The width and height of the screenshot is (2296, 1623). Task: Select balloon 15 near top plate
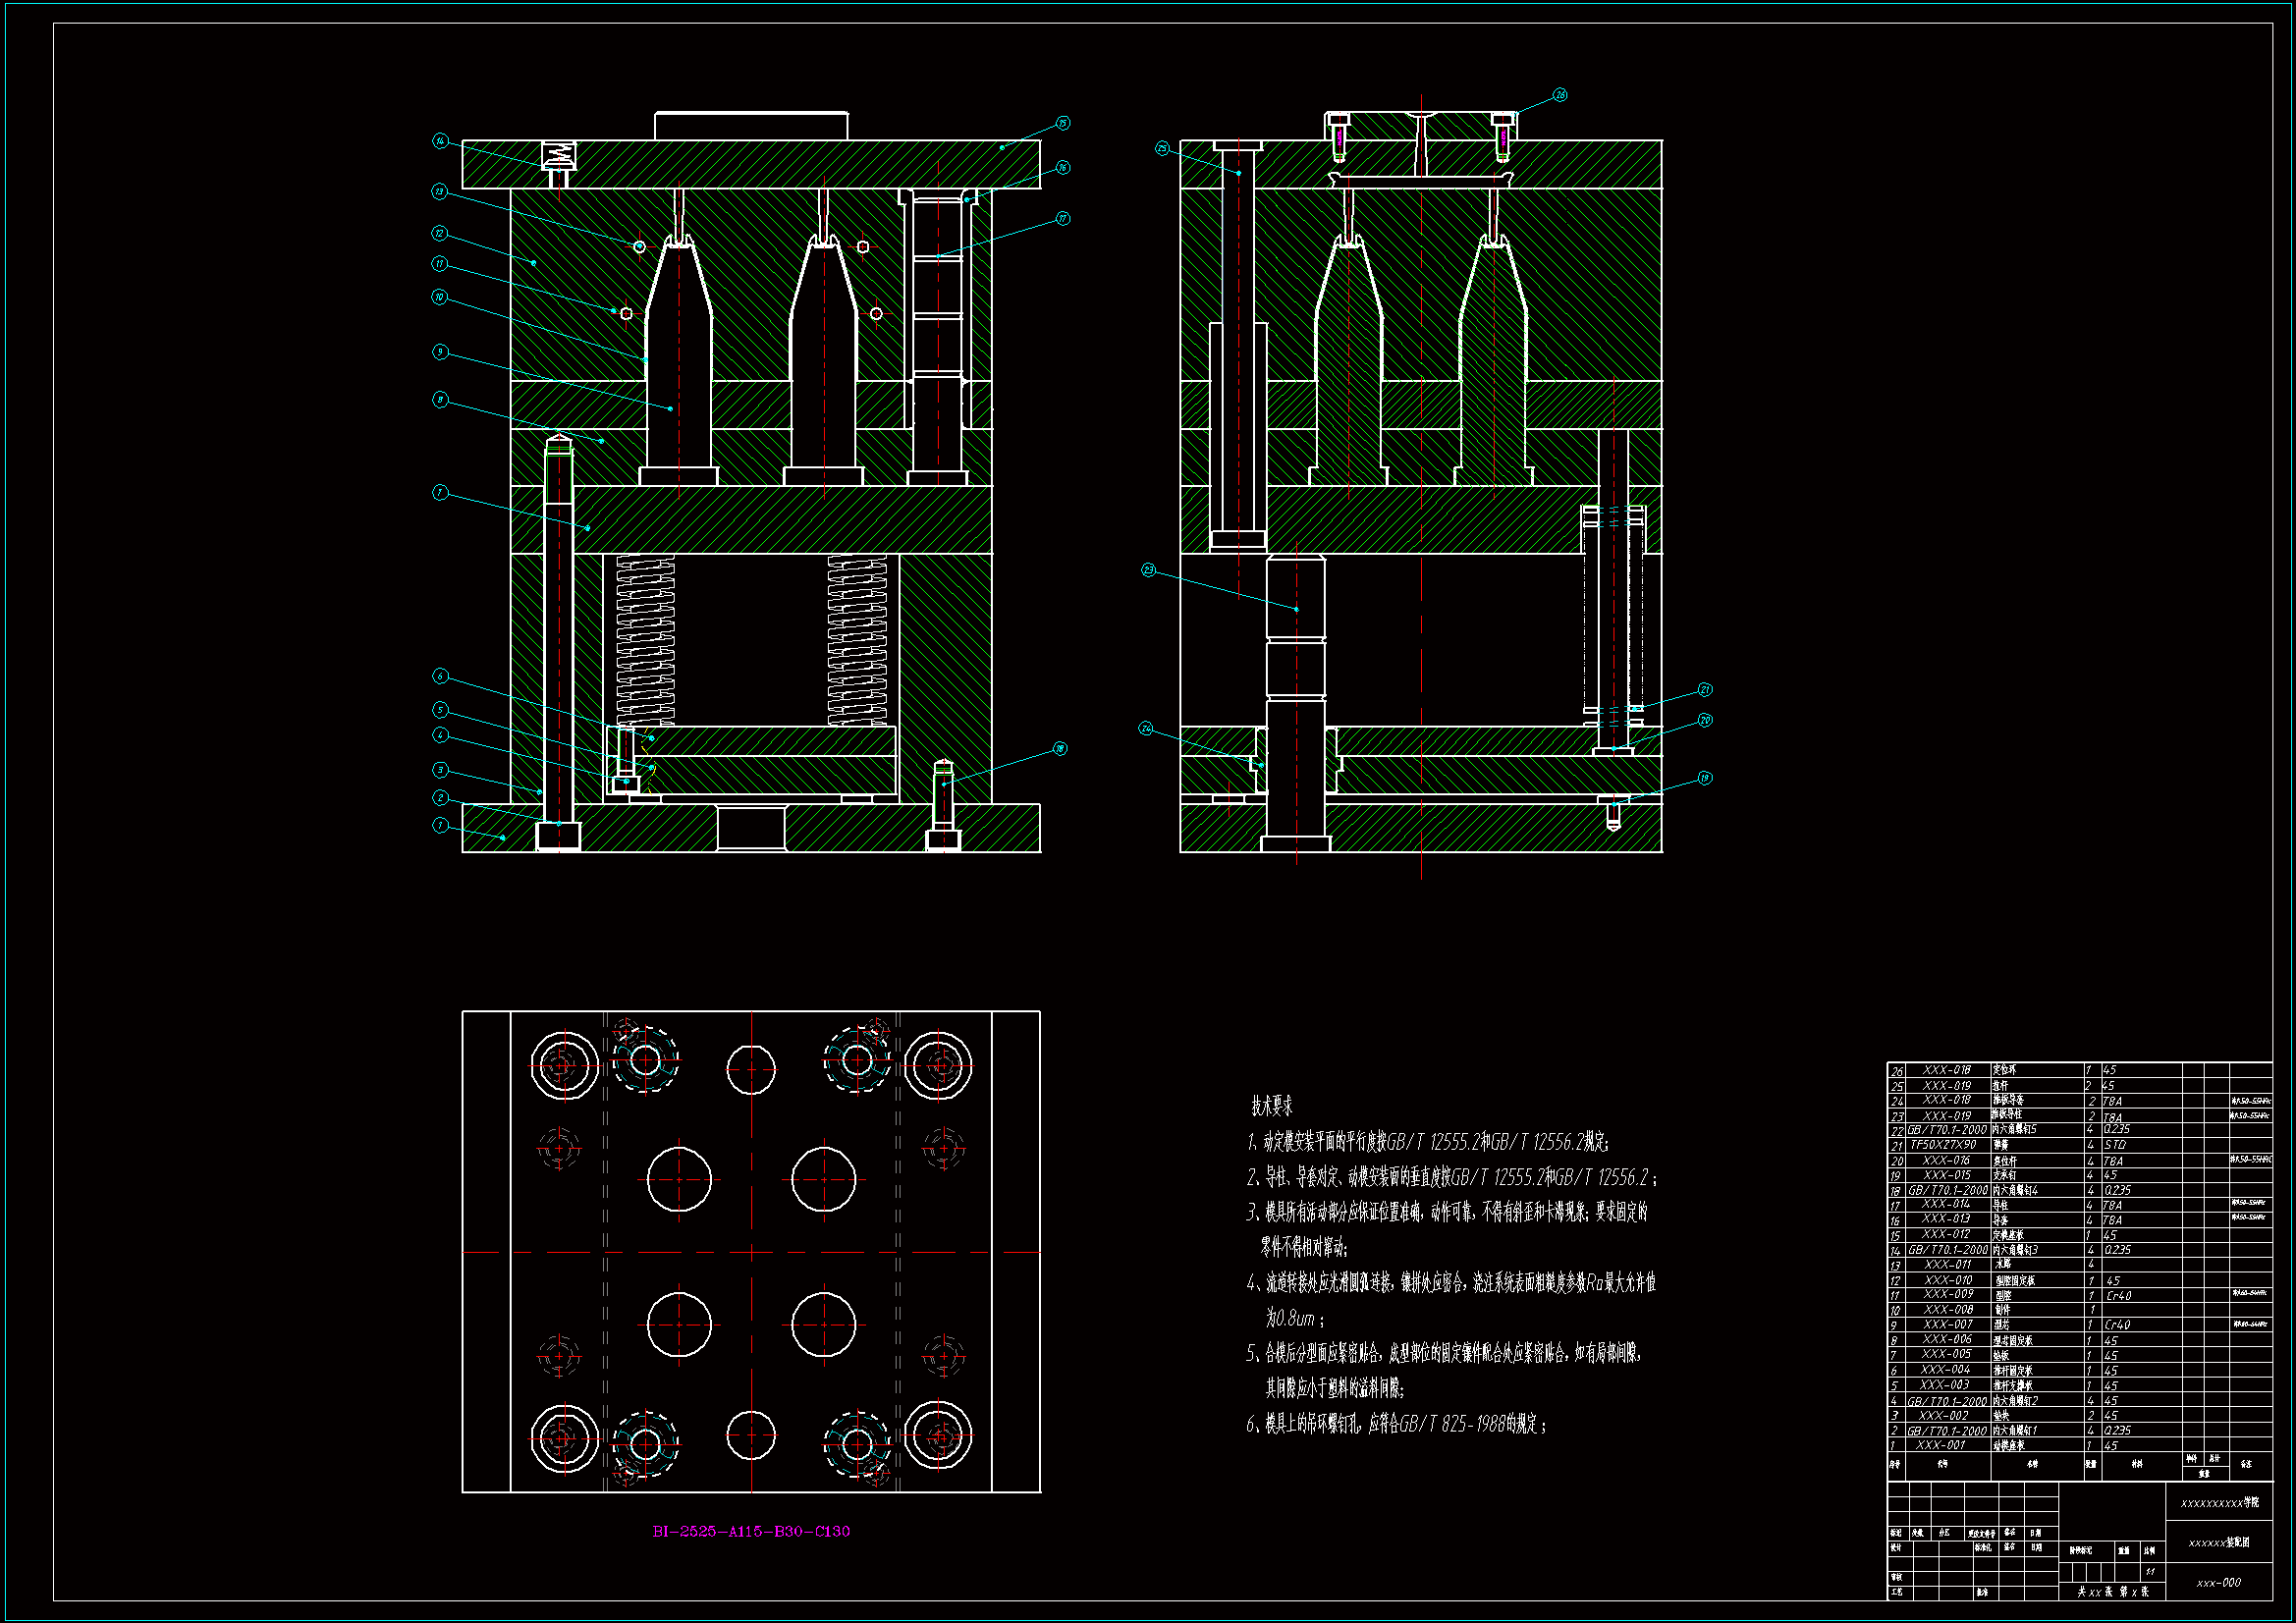[1062, 123]
